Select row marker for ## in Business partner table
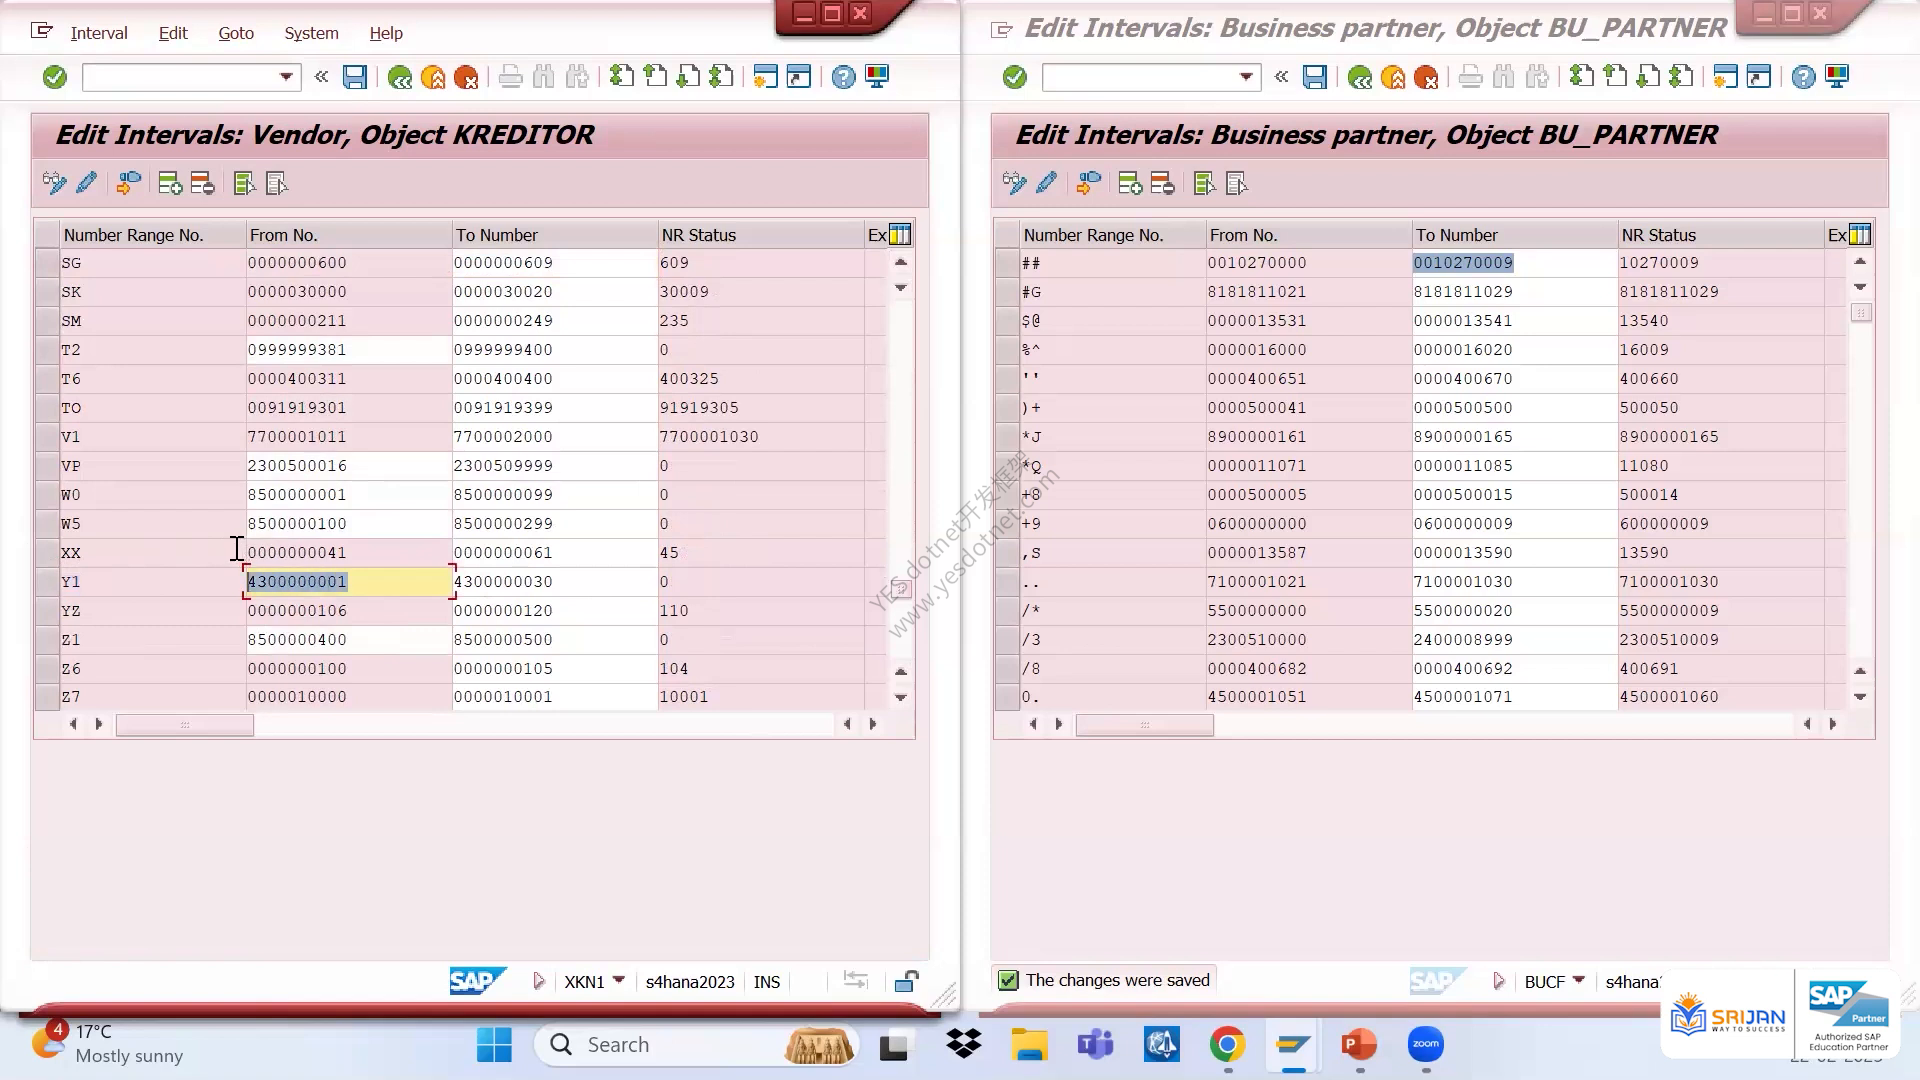This screenshot has height=1080, width=1920. pos(1006,263)
